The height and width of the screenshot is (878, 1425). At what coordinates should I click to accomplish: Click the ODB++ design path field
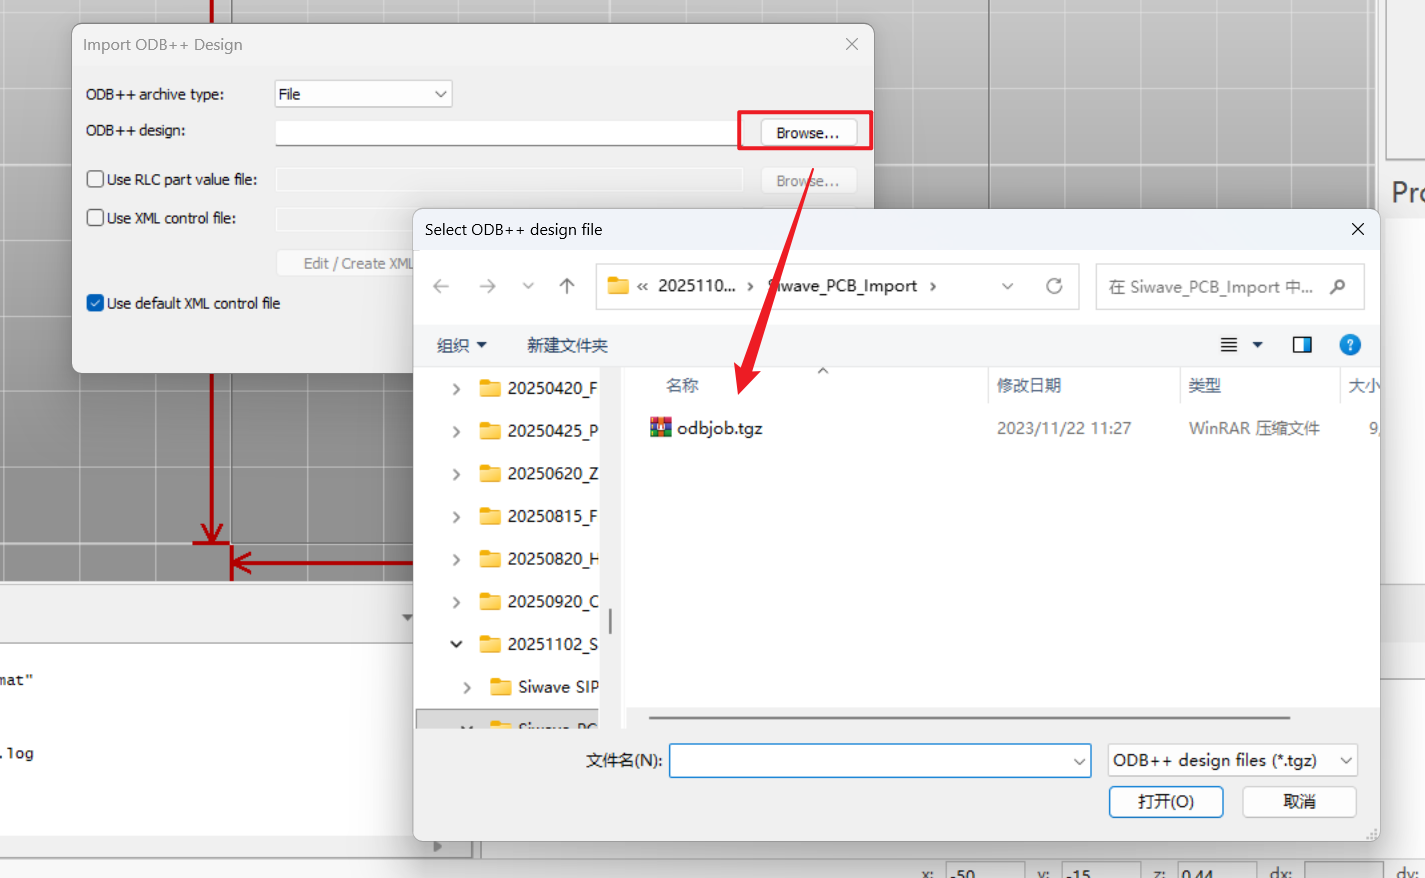(x=508, y=133)
